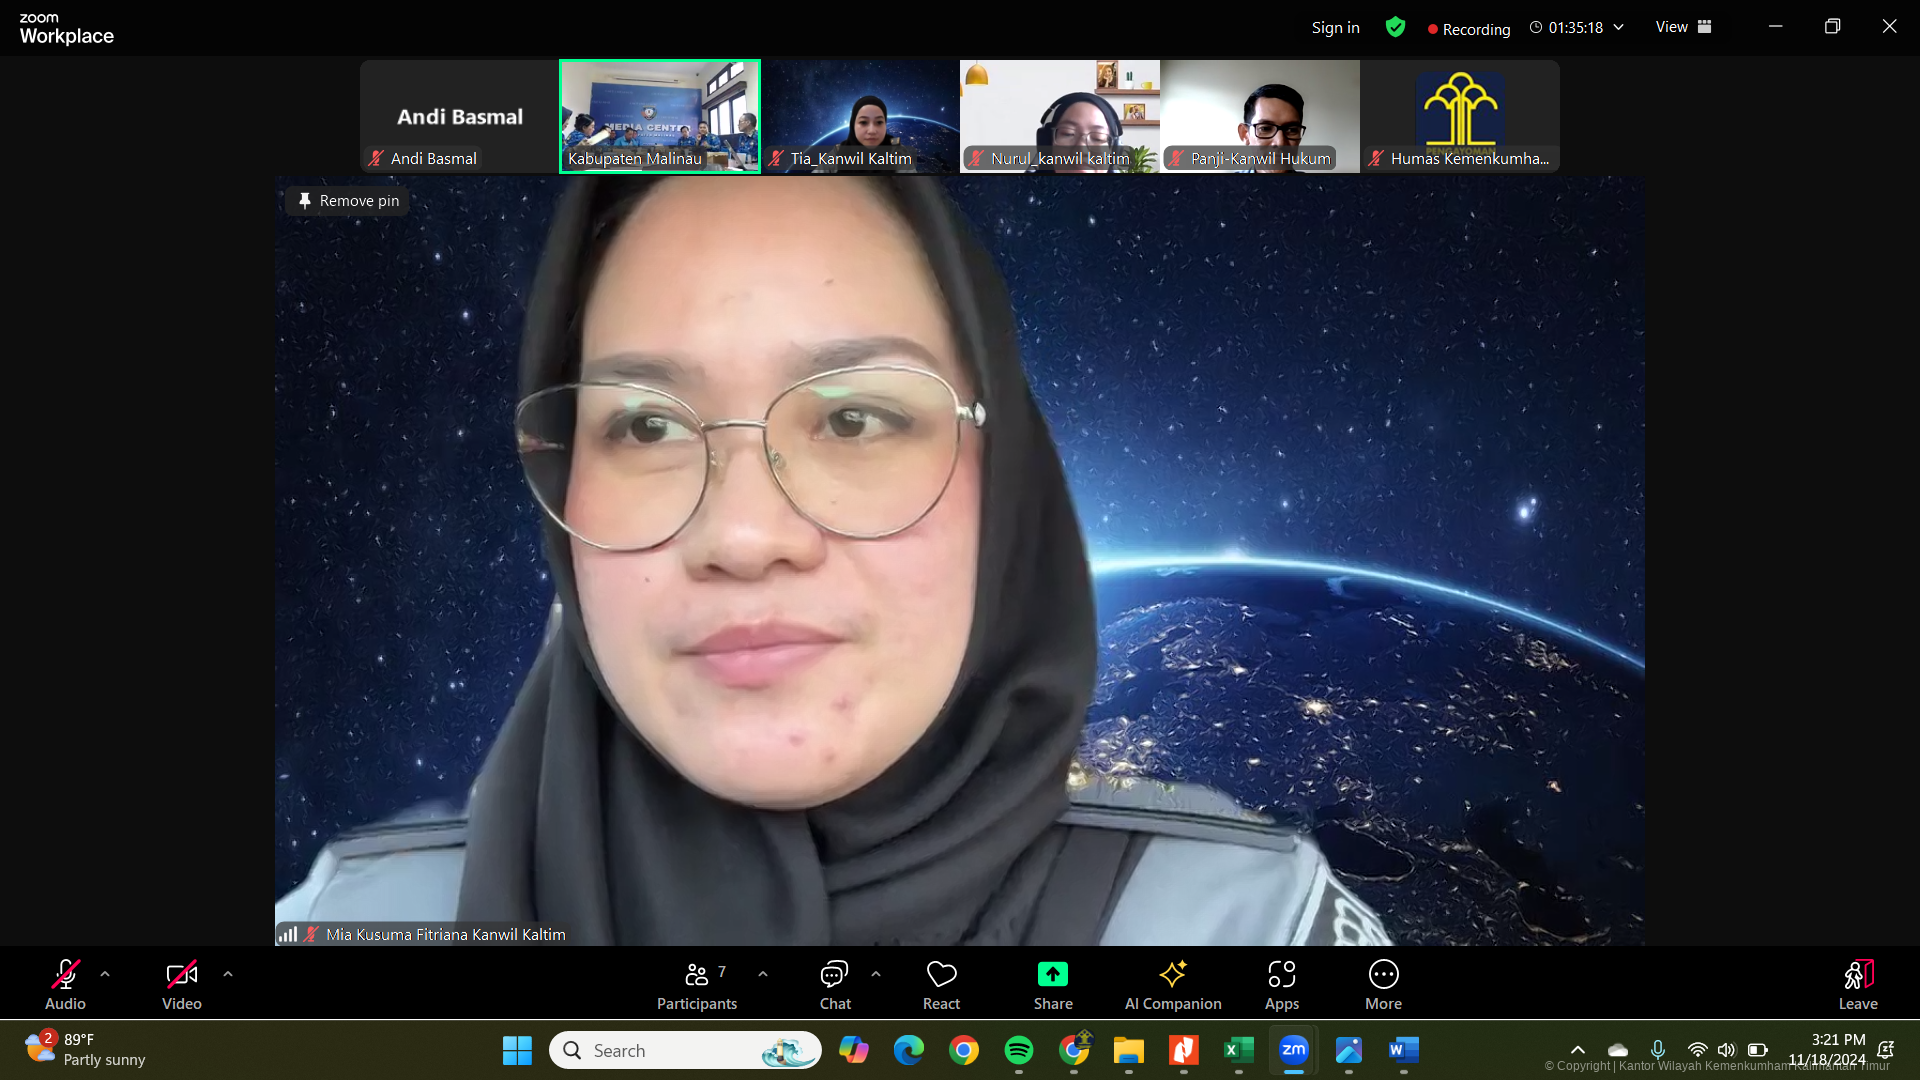1920x1080 pixels.
Task: Open the Participants panel
Action: click(x=697, y=984)
